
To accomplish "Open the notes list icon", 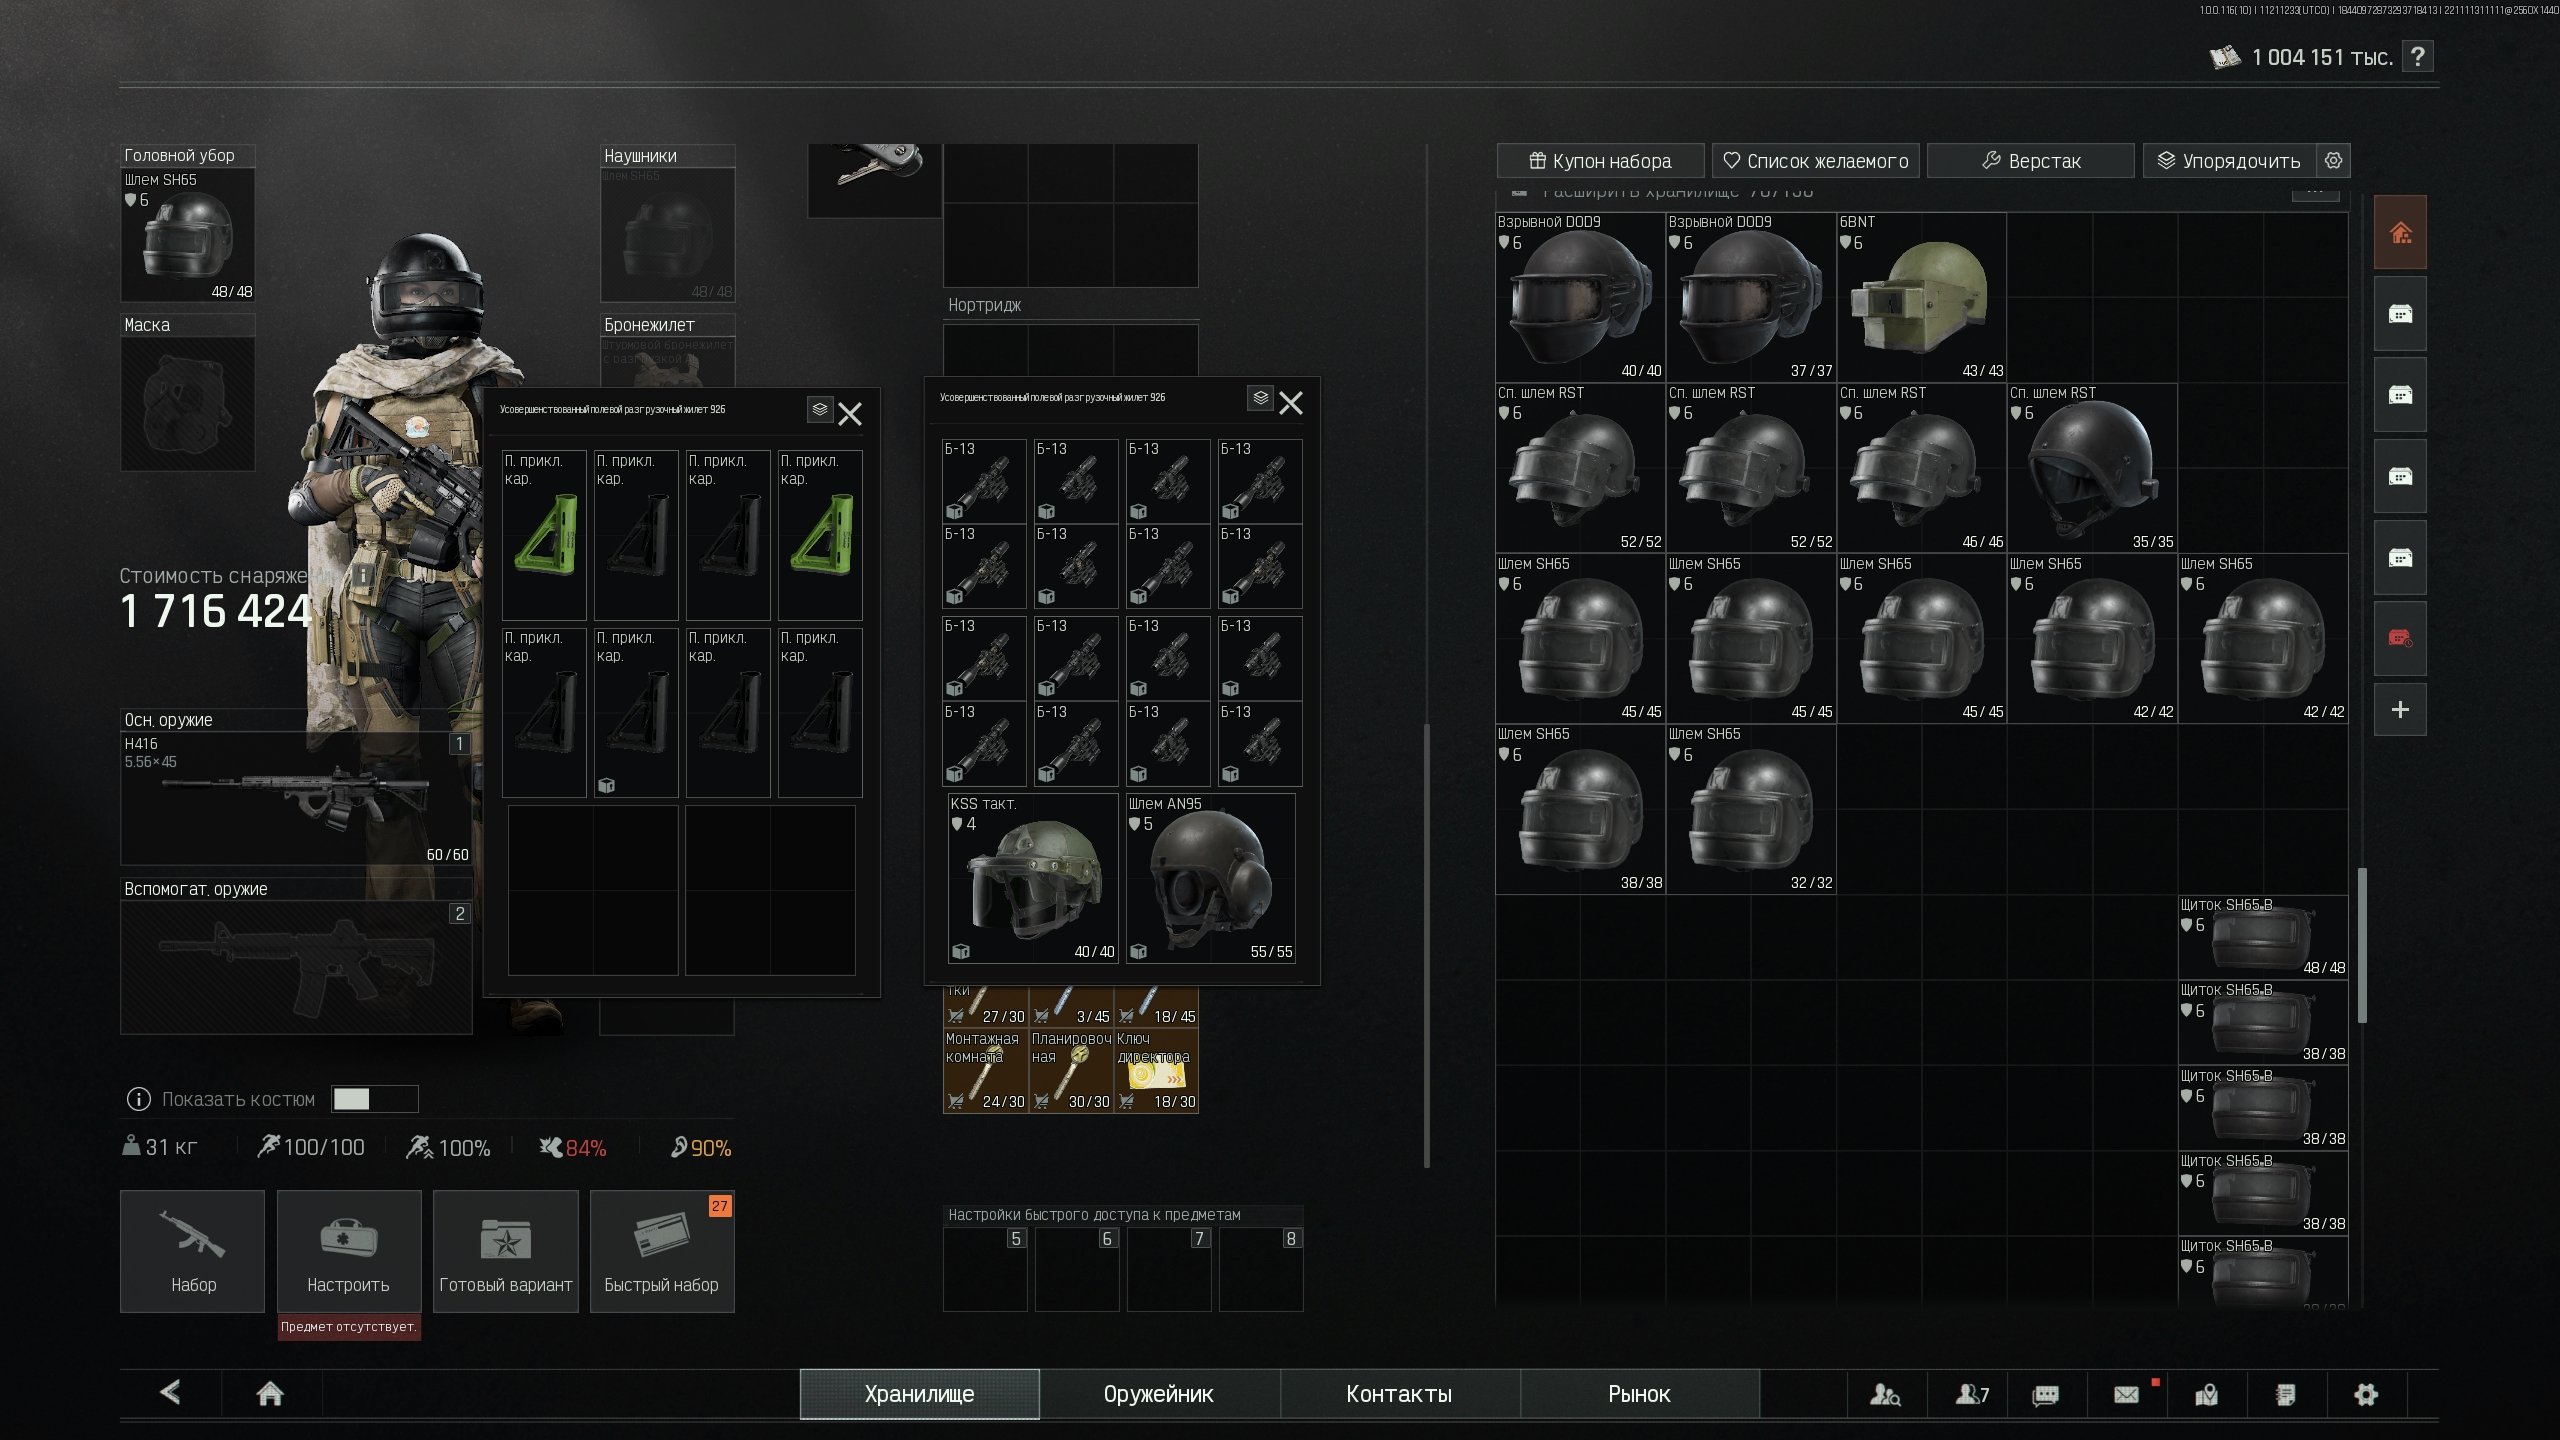I will coord(2286,1394).
